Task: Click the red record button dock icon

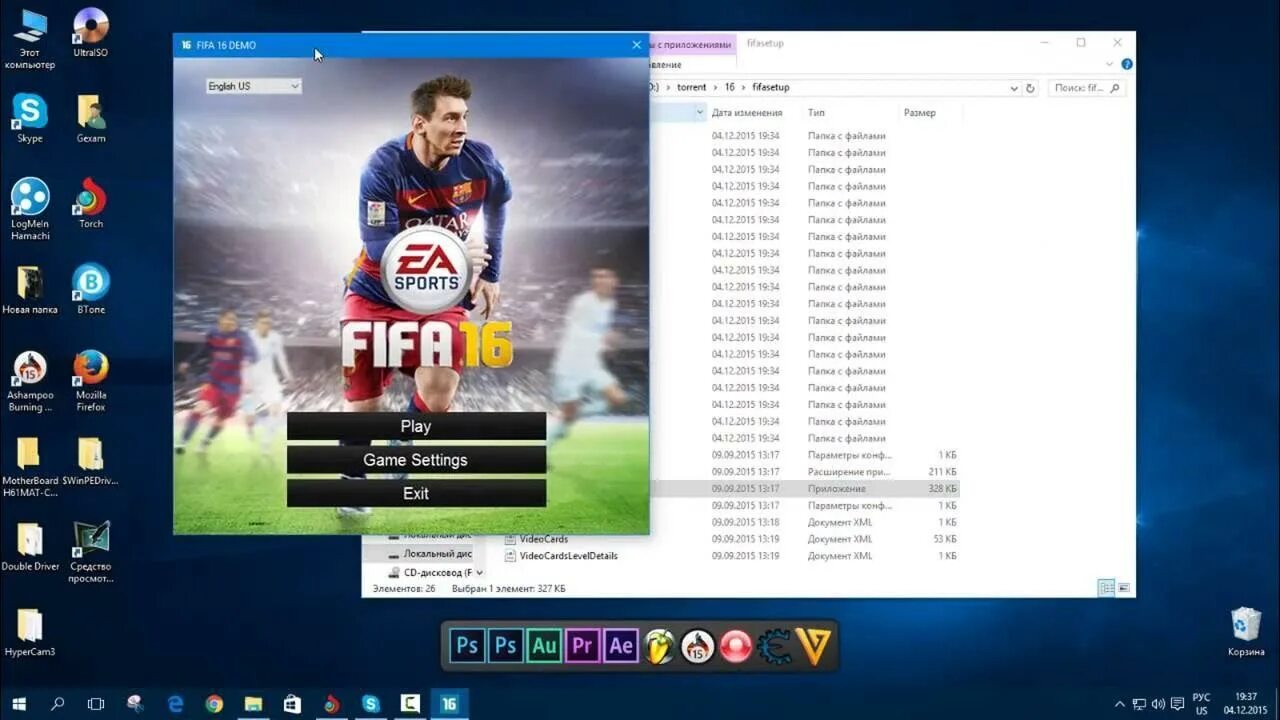Action: 736,646
